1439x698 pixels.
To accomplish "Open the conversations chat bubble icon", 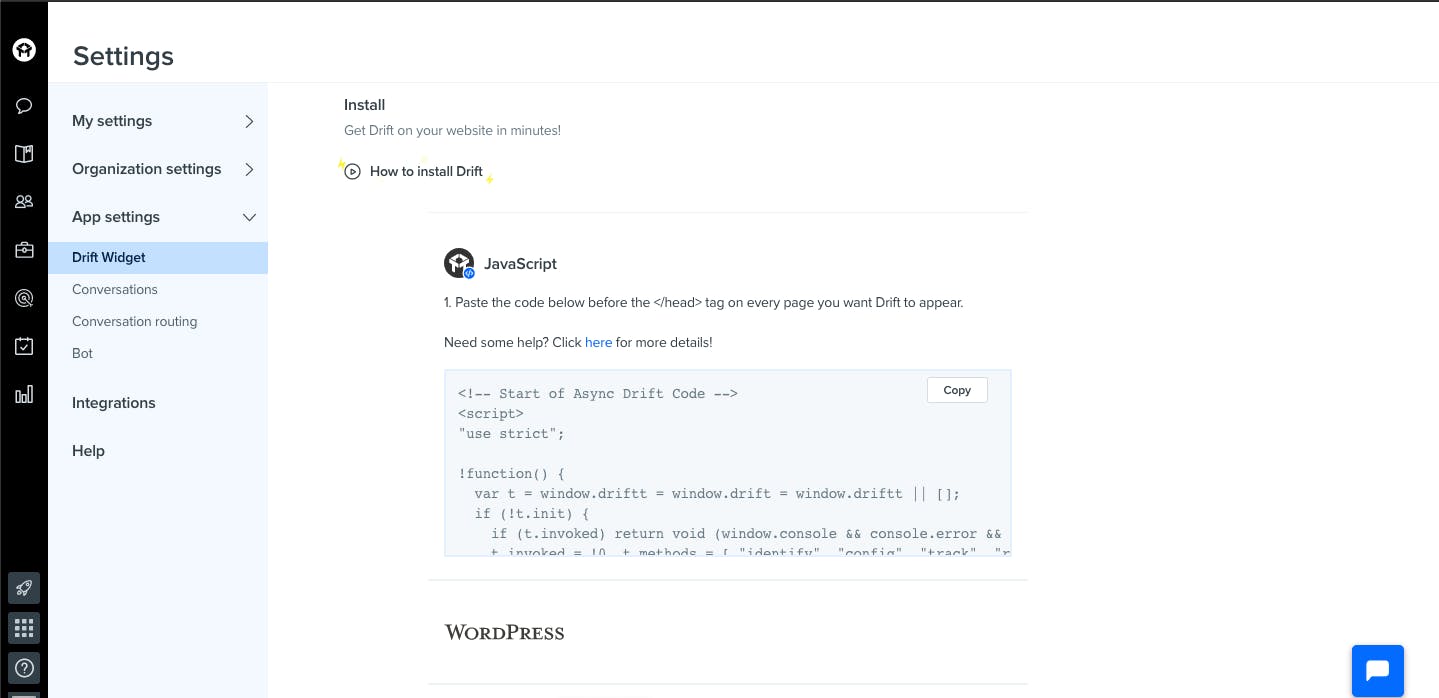I will pos(24,105).
